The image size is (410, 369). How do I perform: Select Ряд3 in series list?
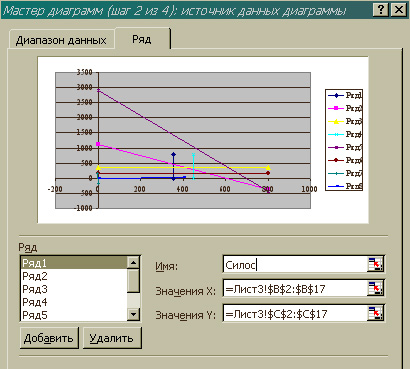point(74,289)
